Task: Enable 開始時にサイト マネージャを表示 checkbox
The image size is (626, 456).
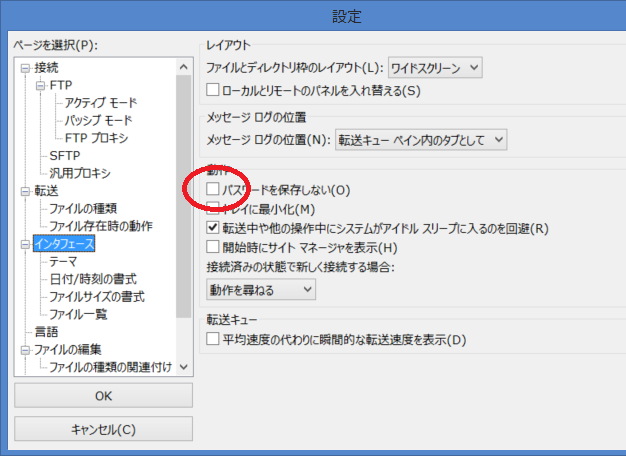Action: [213, 247]
